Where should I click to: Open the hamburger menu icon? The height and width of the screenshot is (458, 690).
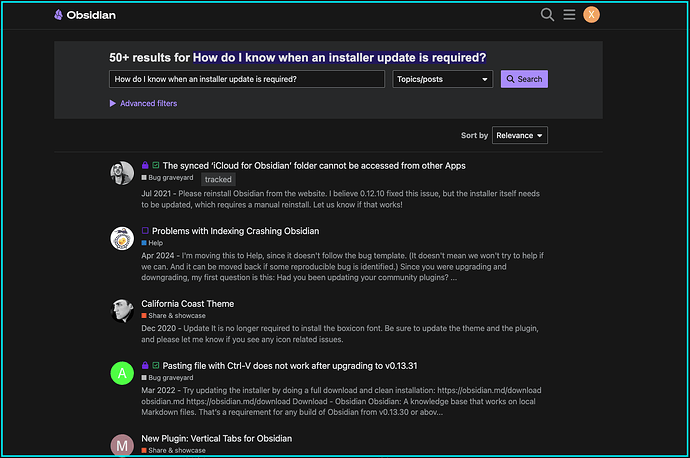pos(569,15)
